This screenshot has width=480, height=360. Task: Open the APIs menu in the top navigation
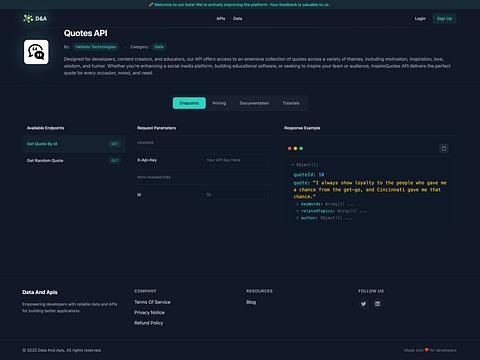point(221,19)
